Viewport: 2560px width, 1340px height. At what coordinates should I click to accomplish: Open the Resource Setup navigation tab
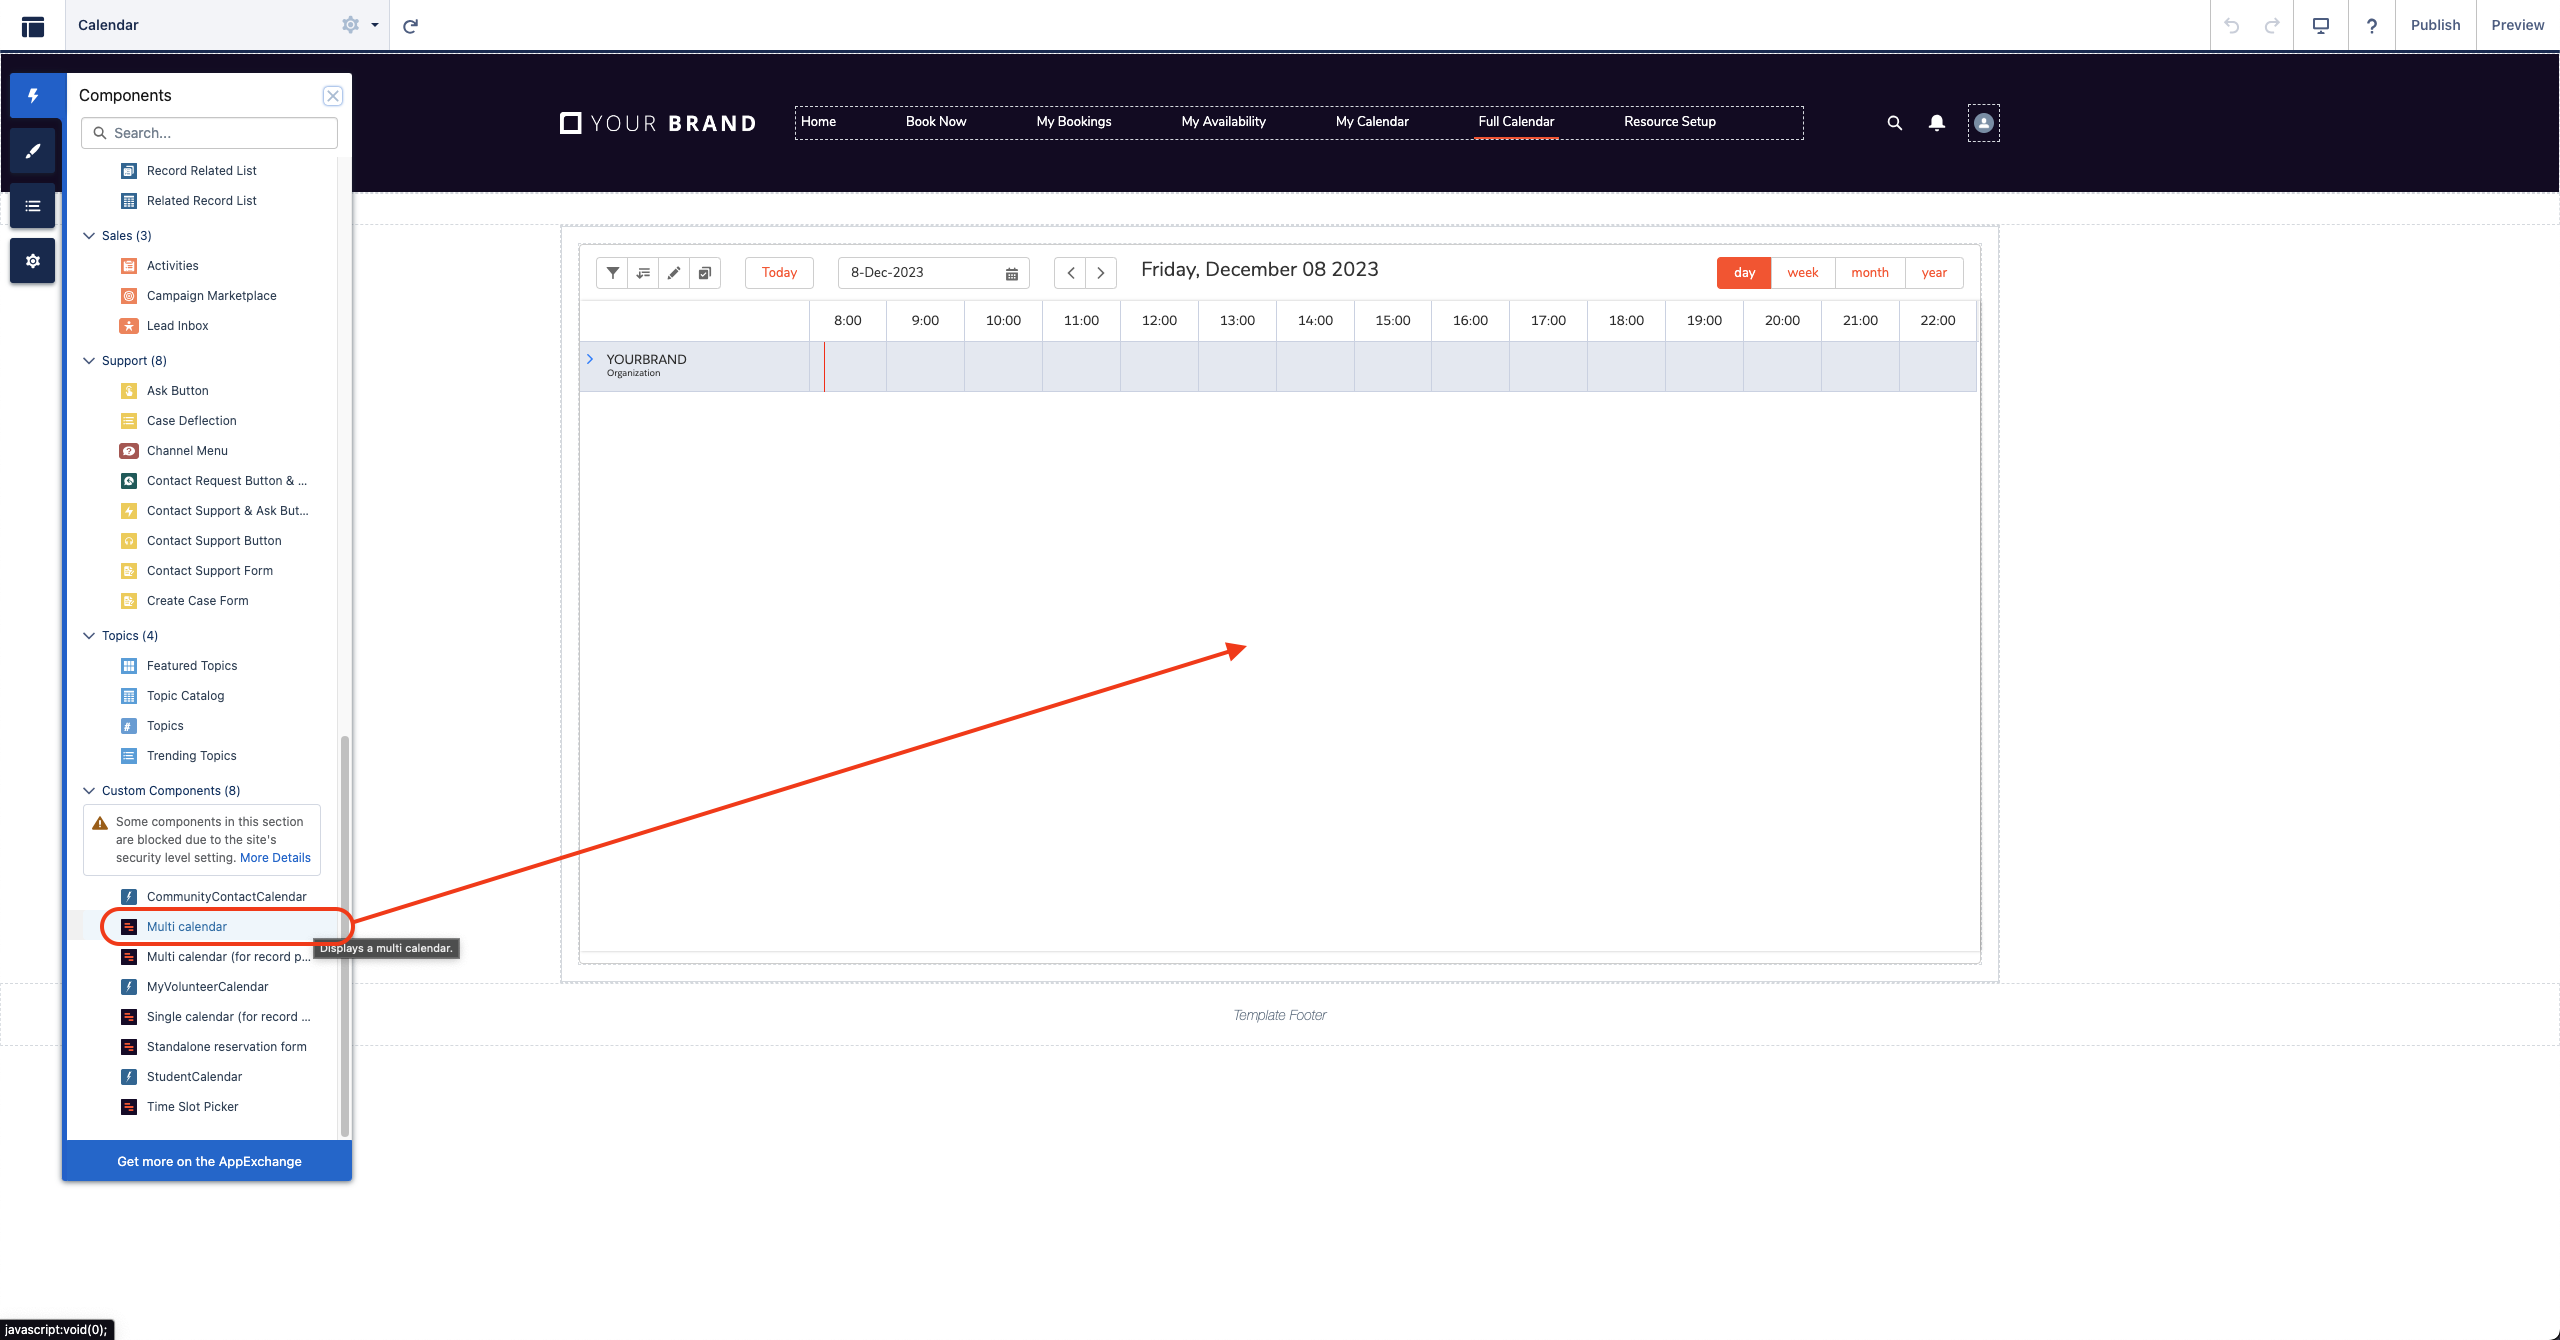(1669, 122)
